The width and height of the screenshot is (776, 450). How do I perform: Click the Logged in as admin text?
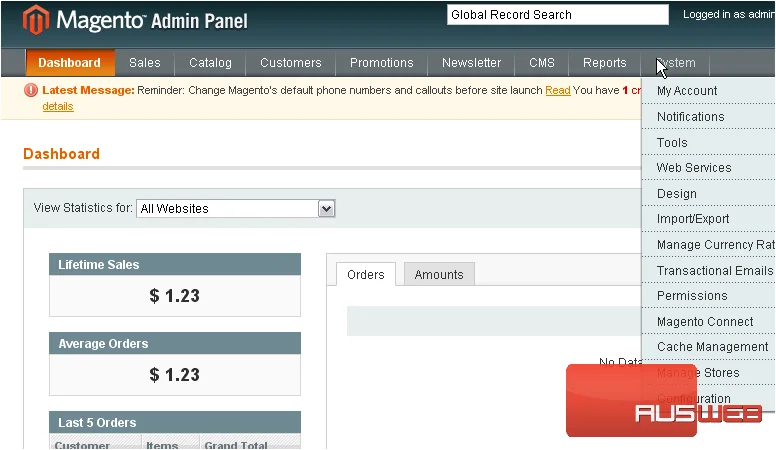tap(728, 14)
